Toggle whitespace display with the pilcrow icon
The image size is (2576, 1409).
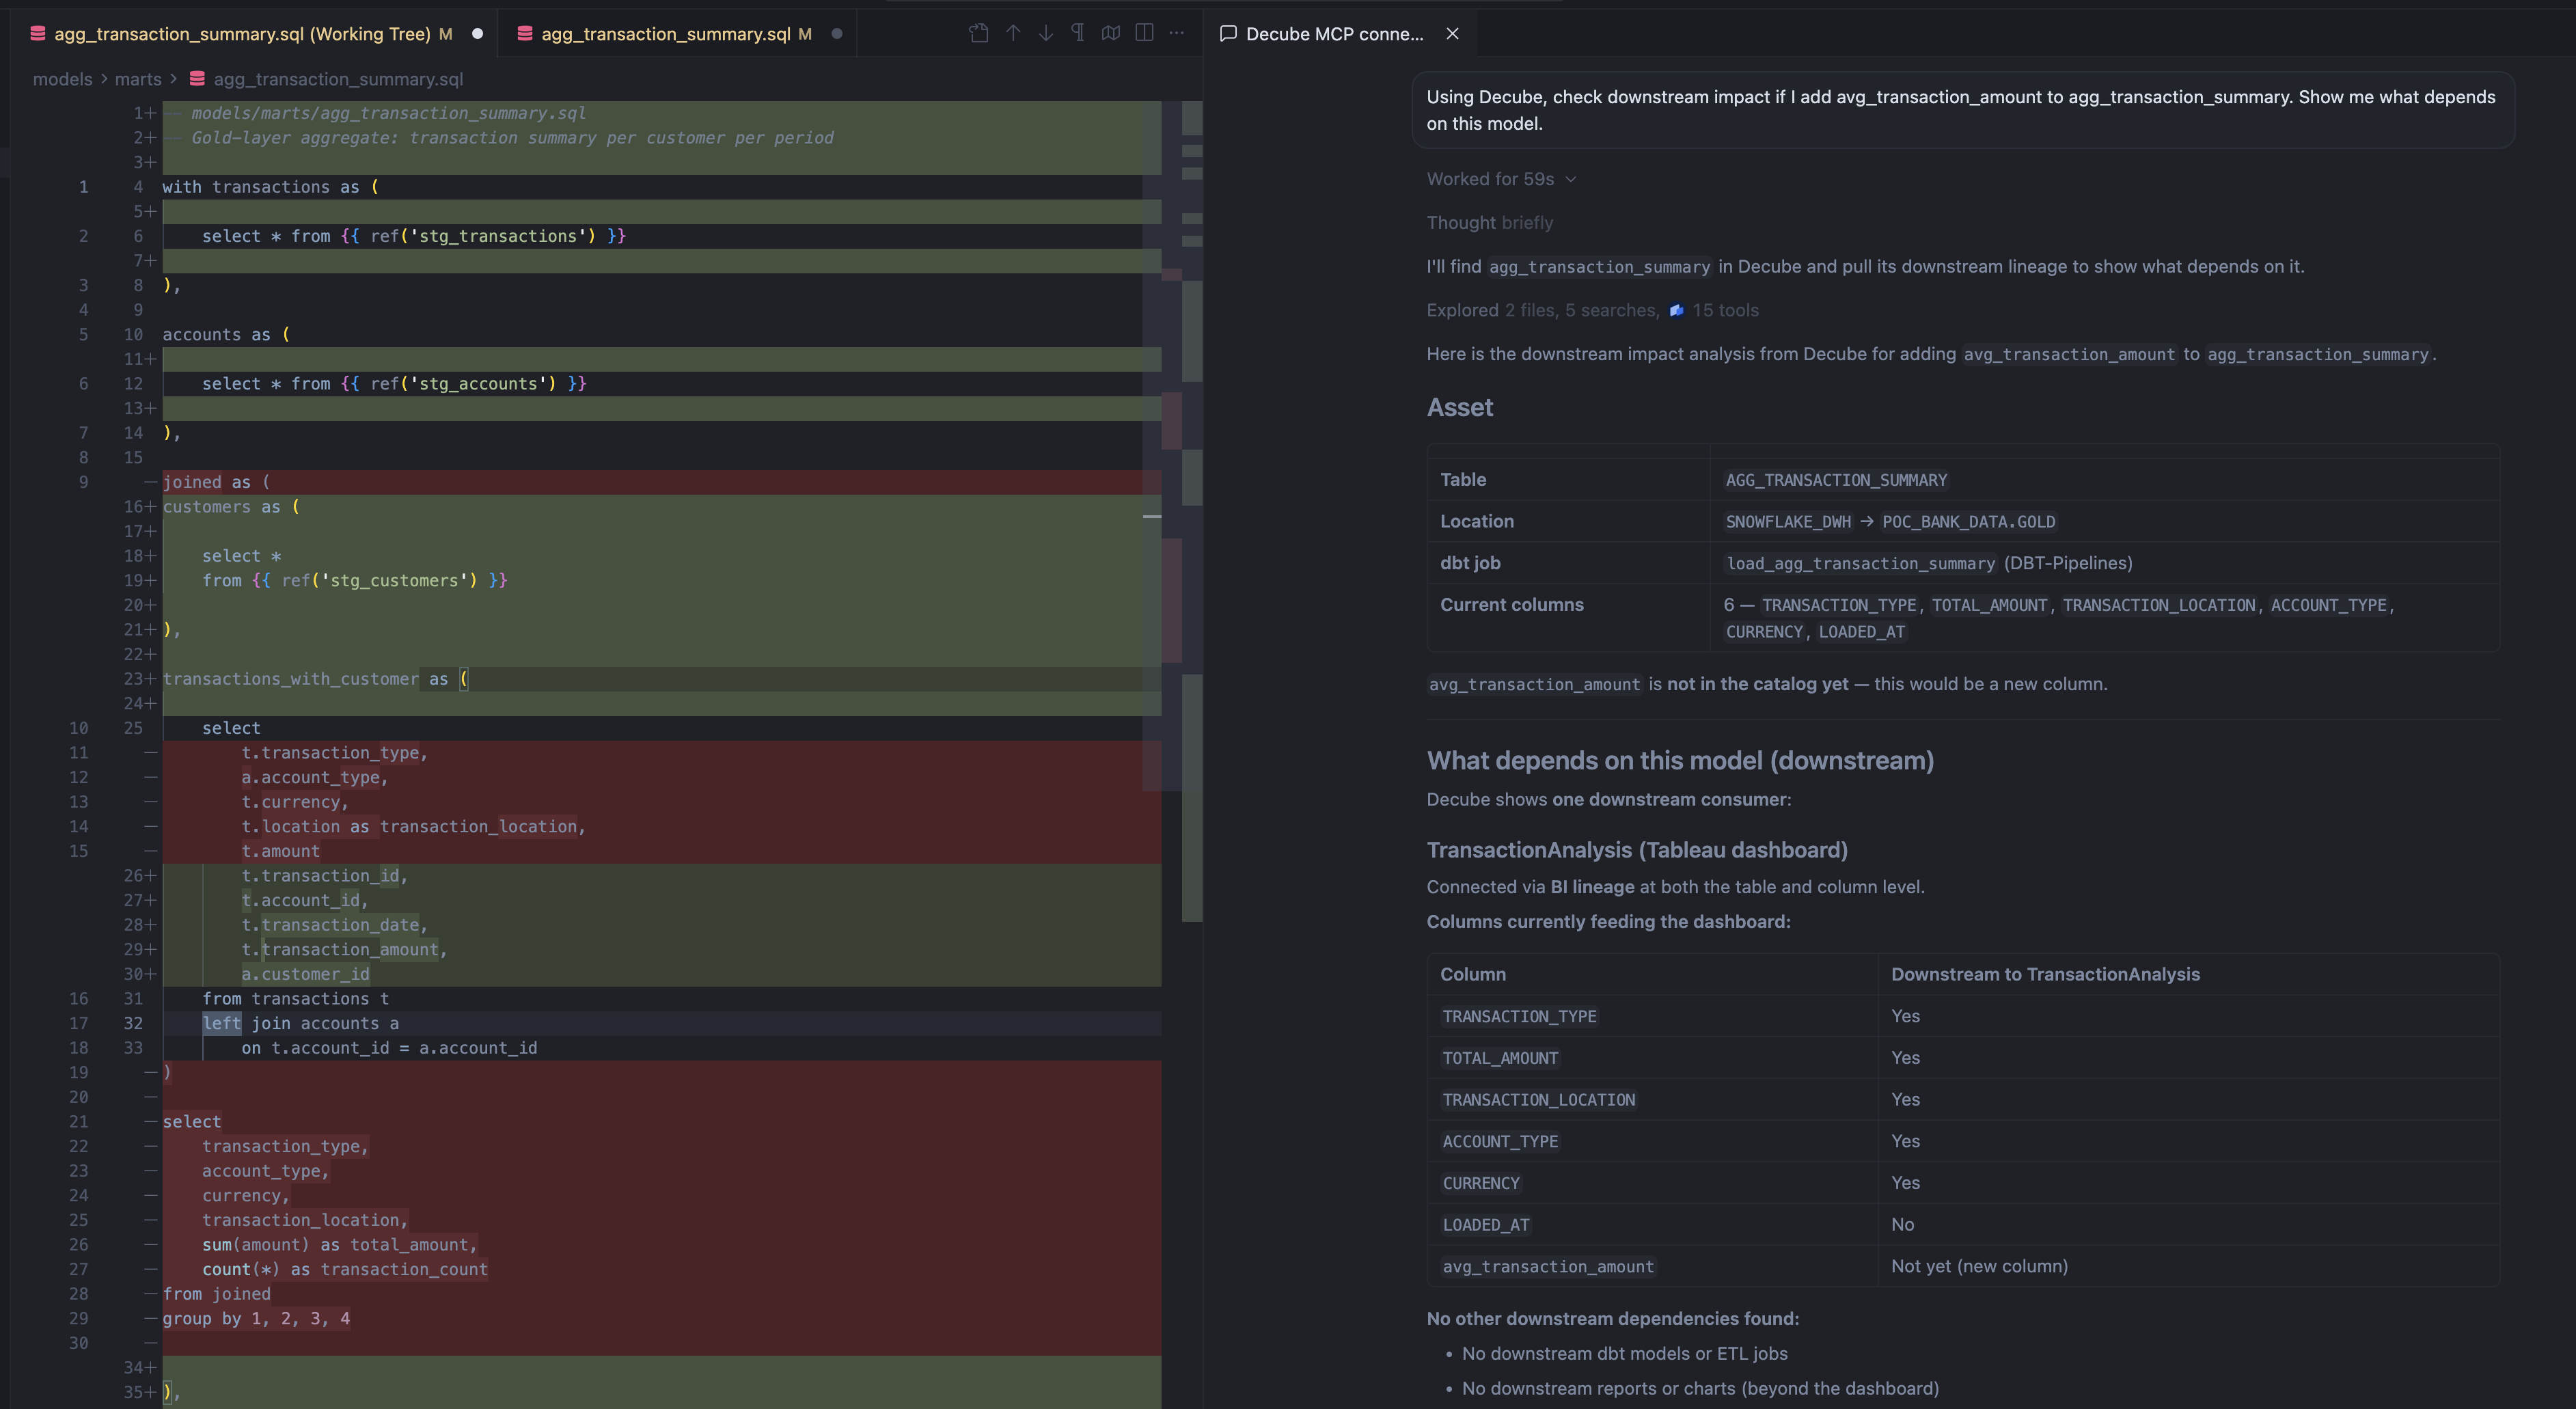(1078, 33)
